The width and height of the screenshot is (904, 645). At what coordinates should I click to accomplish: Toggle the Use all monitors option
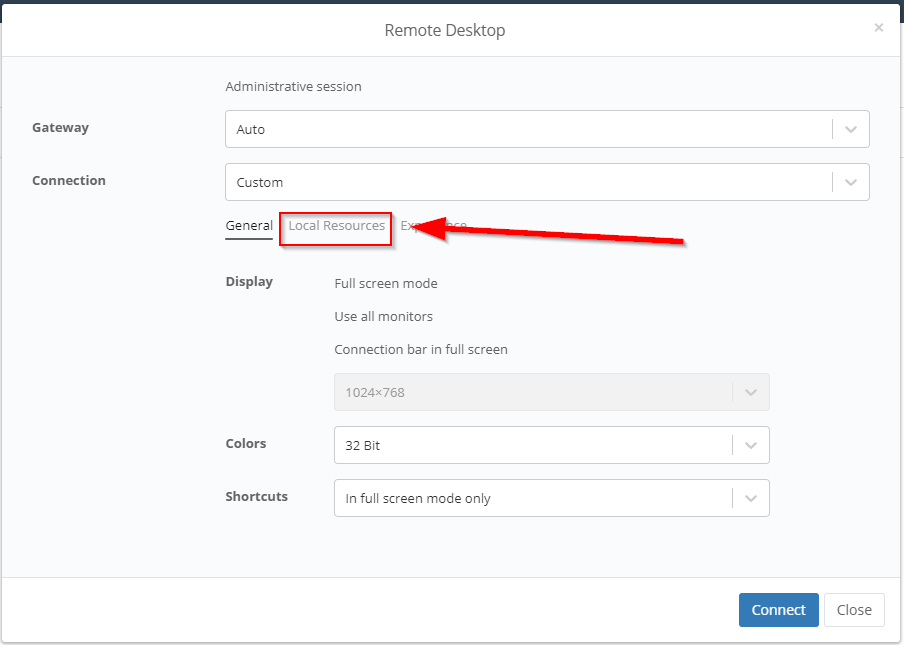383,316
